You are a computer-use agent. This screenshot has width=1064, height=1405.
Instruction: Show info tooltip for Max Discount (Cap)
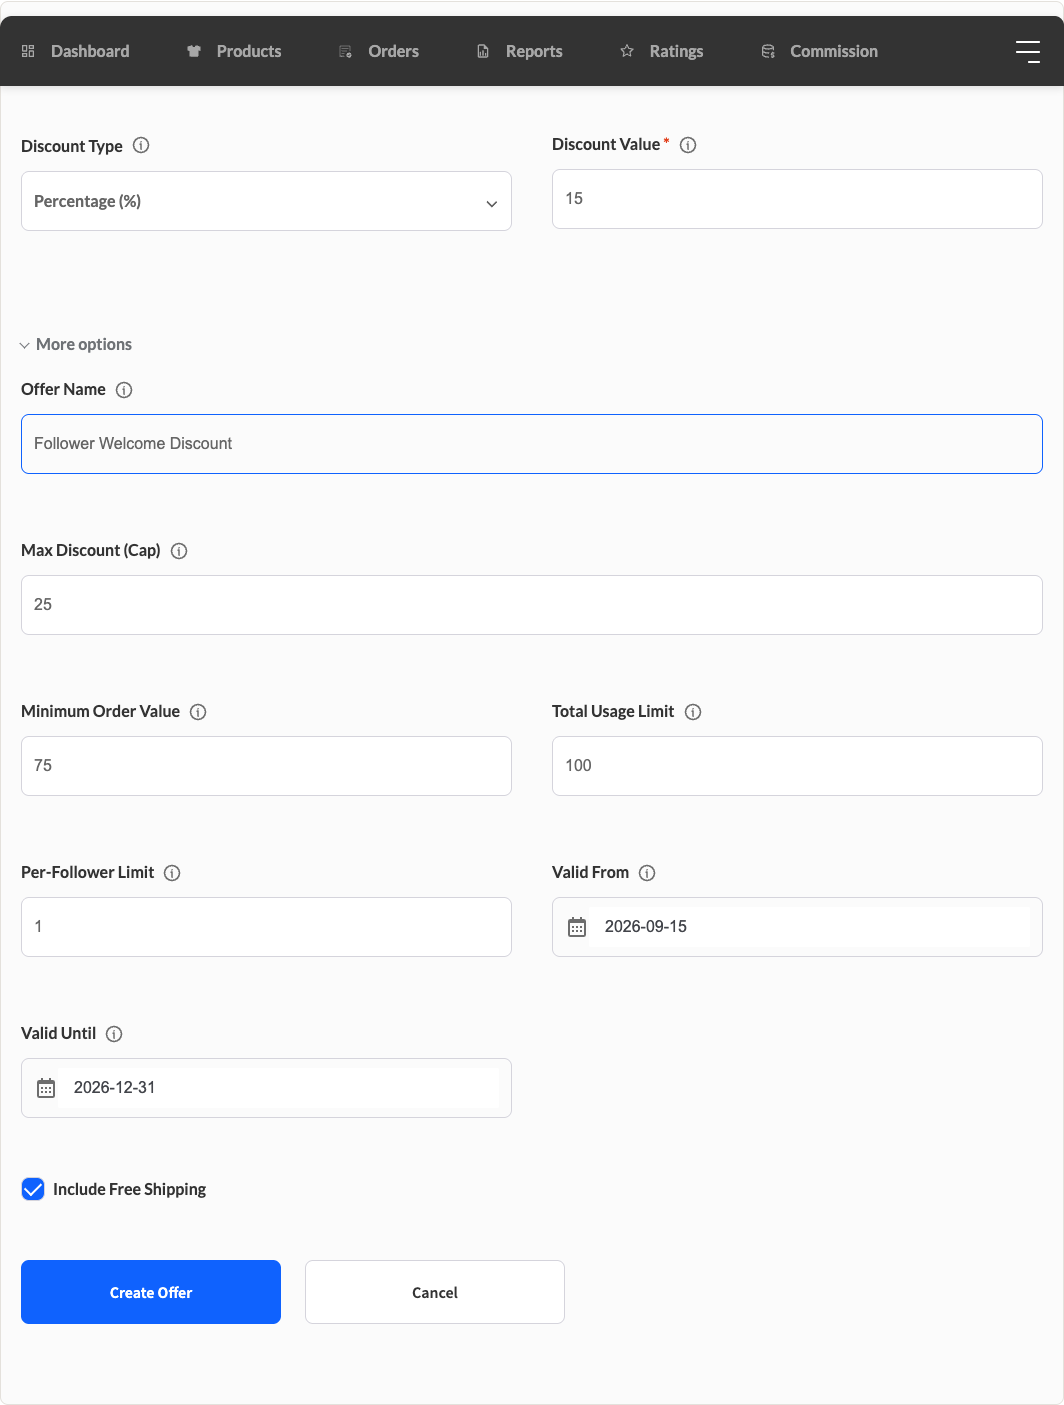point(179,551)
